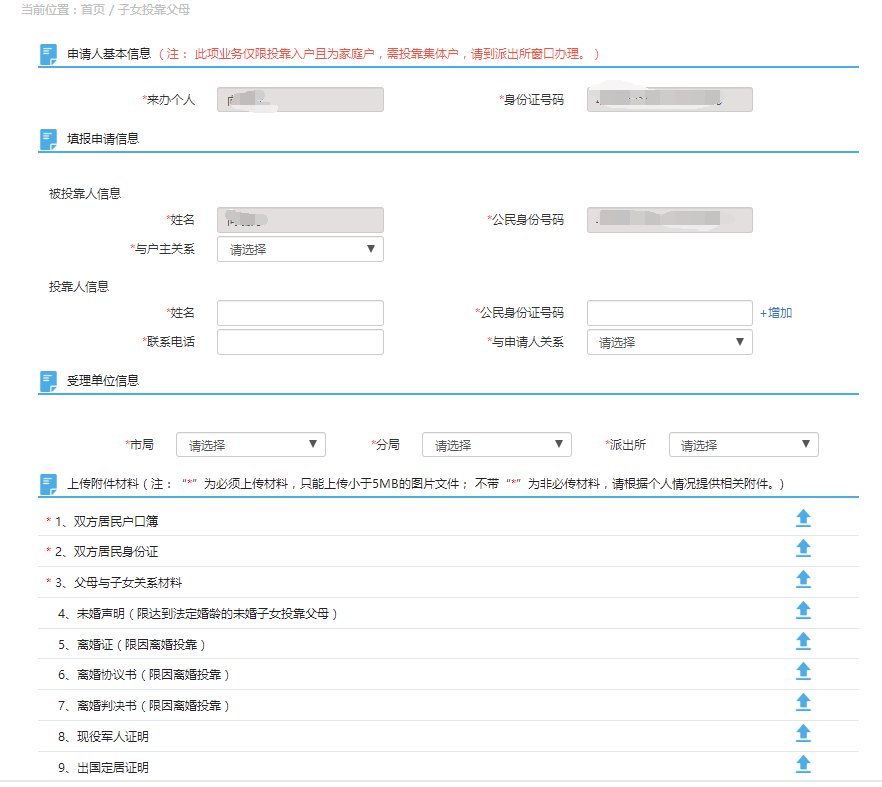This screenshot has width=882, height=787.
Task: Click the 联系电话 input field
Action: [x=300, y=342]
